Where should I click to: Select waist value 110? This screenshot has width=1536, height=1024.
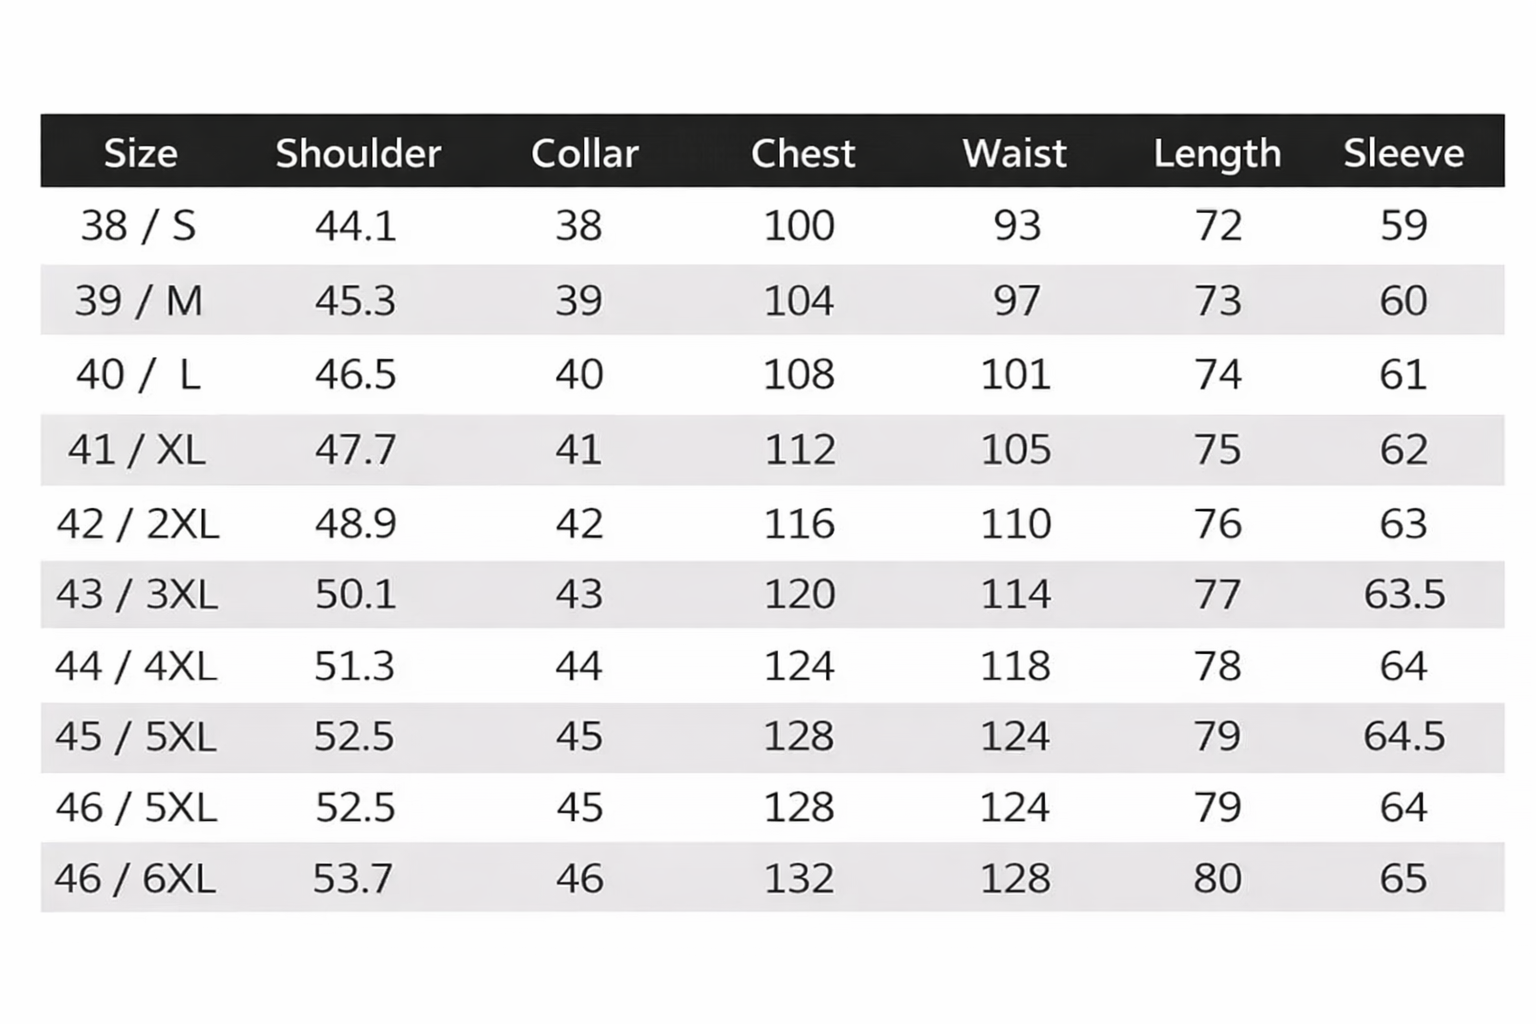click(1015, 524)
